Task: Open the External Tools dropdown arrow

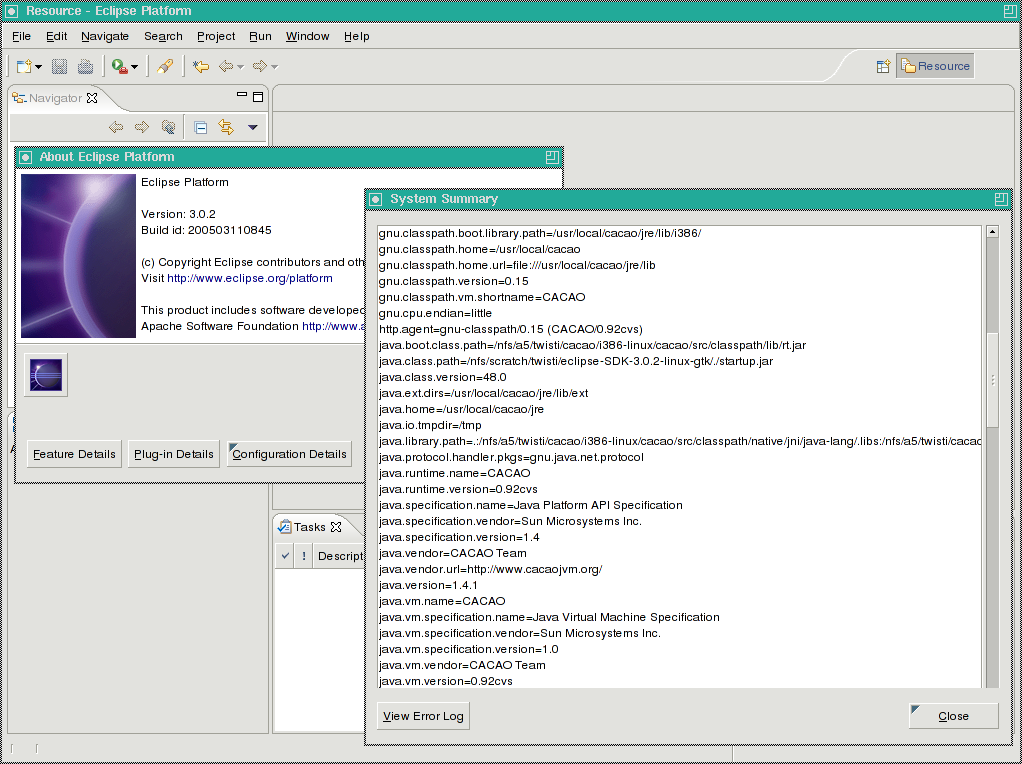Action: [x=134, y=66]
